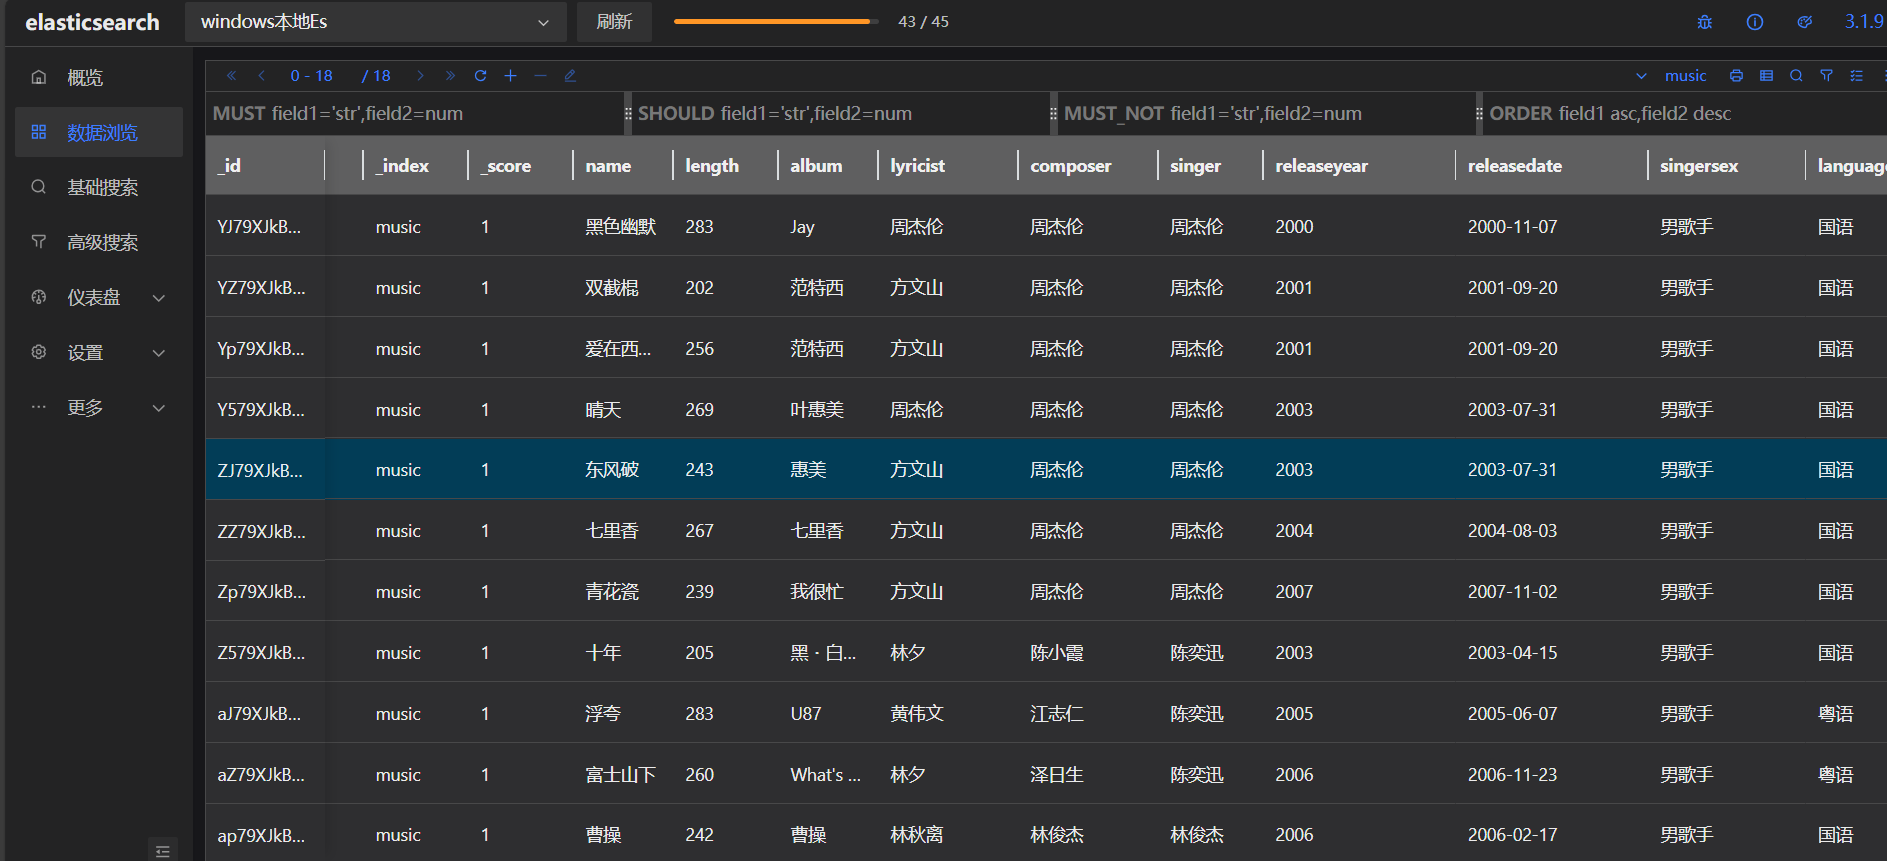Image resolution: width=1887 pixels, height=861 pixels.
Task: Focus the MUST_NOT query input field
Action: click(x=1266, y=114)
